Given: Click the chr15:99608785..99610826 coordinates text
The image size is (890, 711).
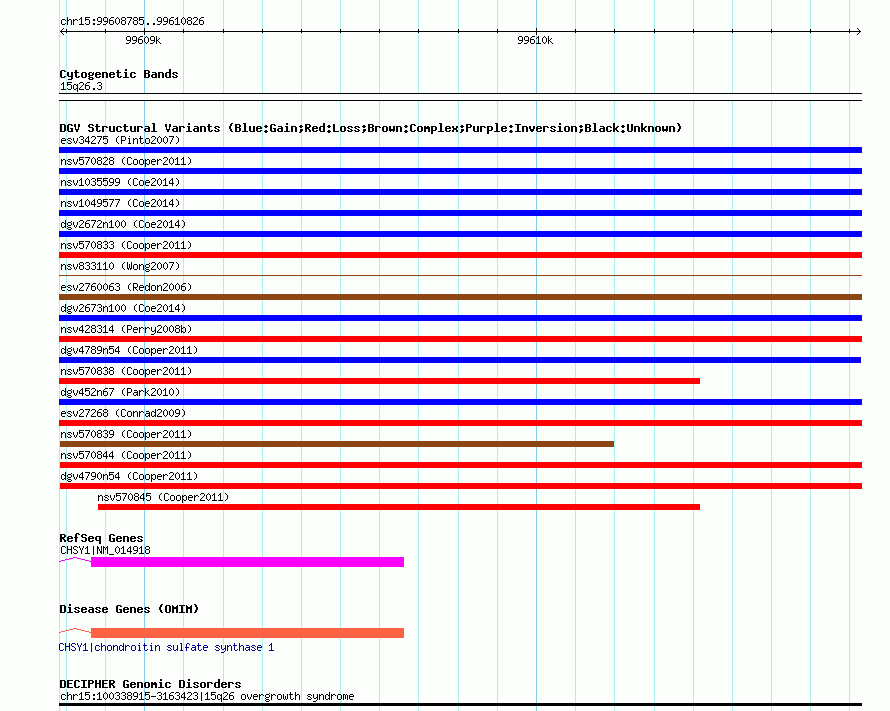Looking at the screenshot, I should 132,21.
